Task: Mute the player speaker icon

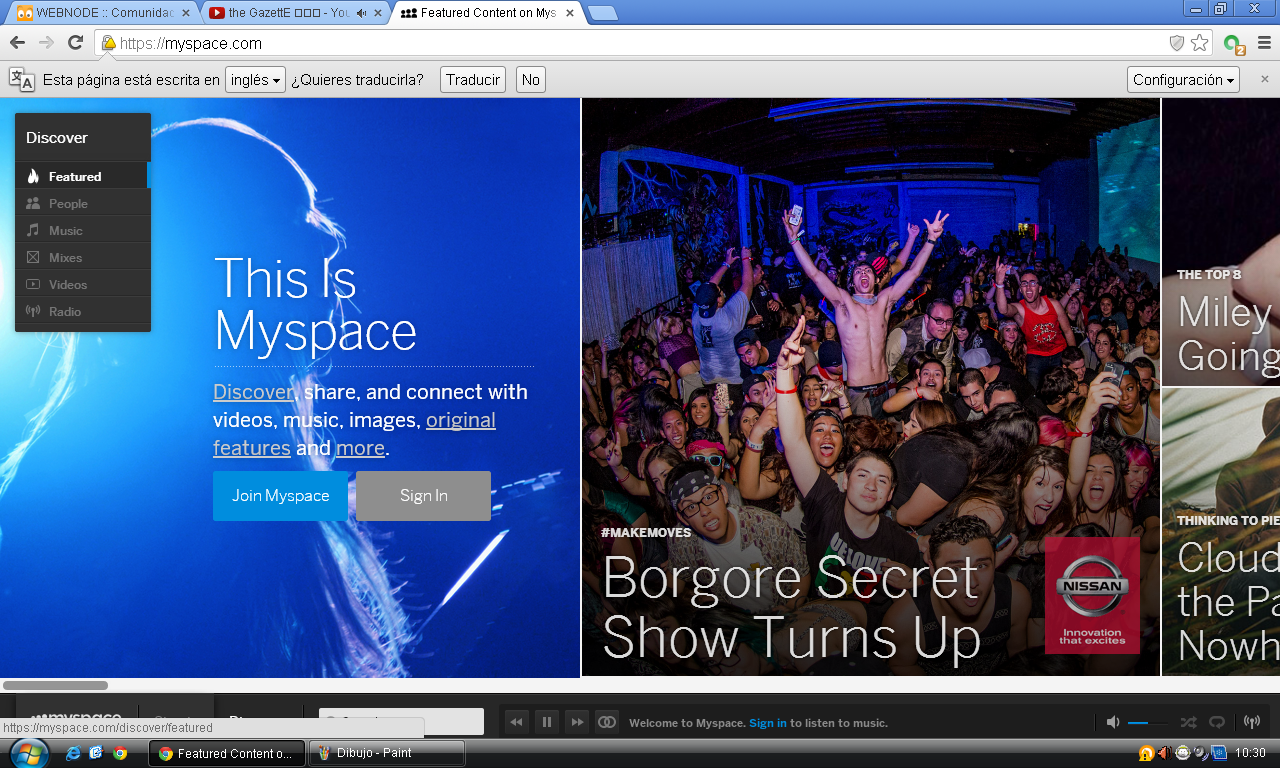Action: (1113, 722)
